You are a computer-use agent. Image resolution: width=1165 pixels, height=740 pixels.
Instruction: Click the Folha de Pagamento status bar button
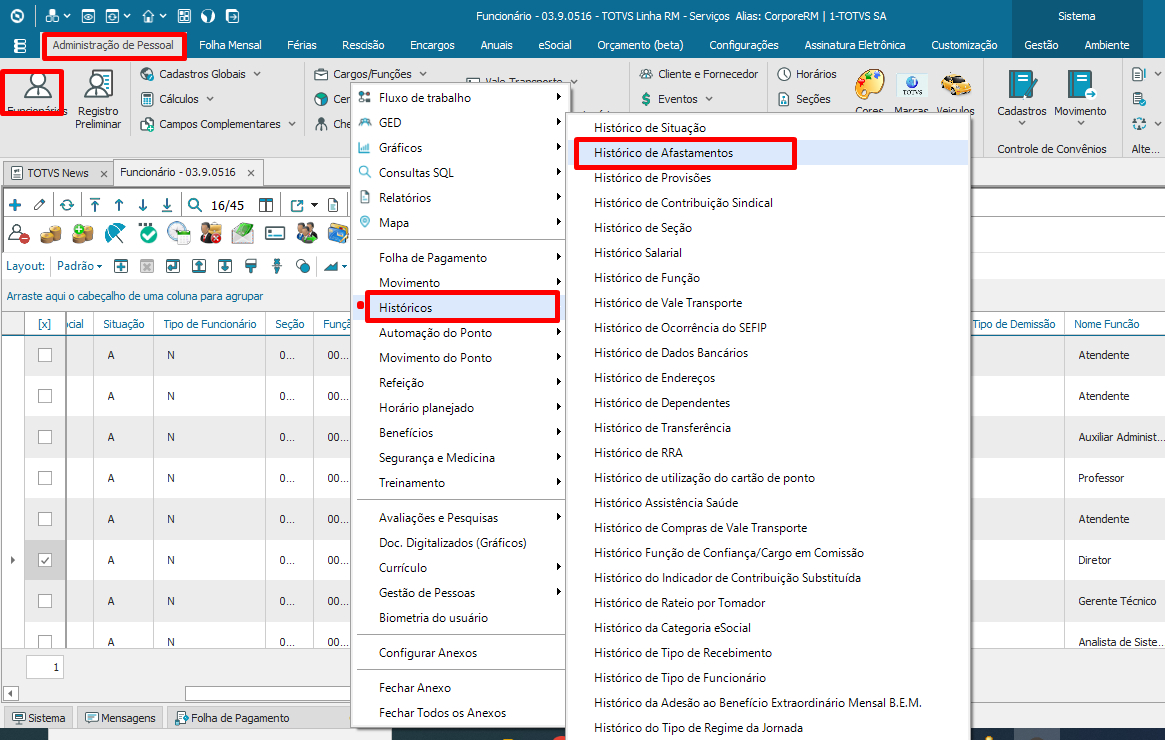coord(233,718)
